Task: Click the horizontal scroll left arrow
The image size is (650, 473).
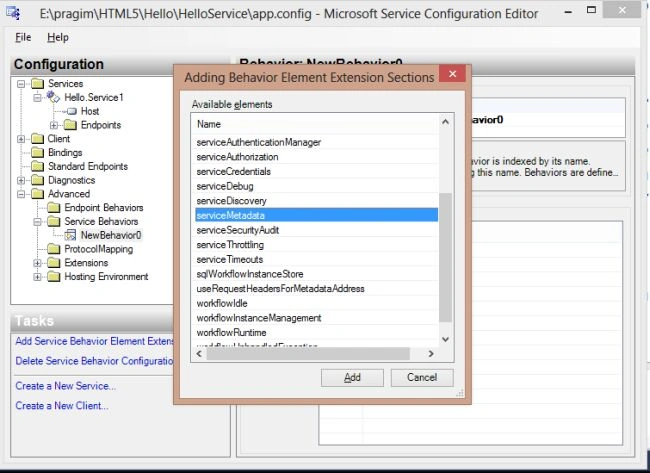Action: 199,354
